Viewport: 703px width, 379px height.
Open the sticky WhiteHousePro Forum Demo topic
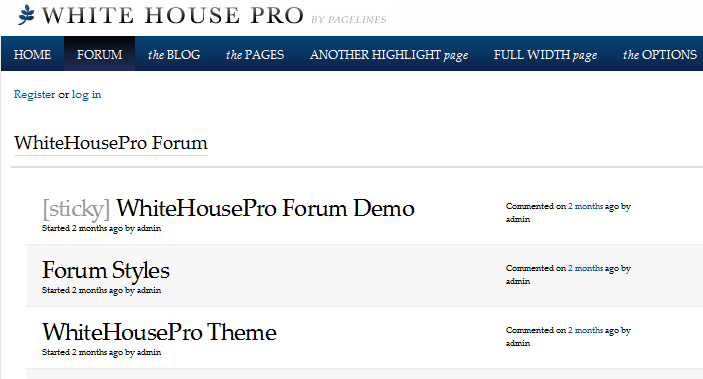[265, 208]
